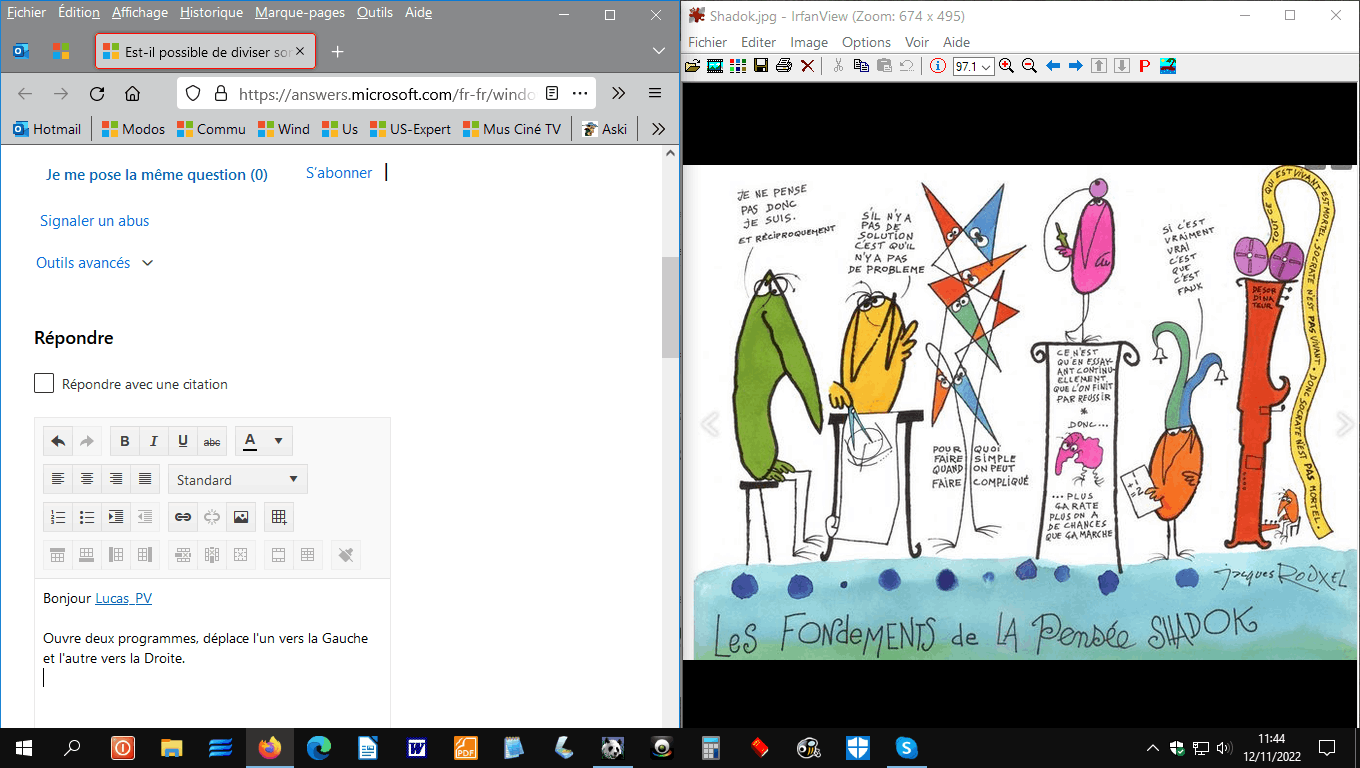
Task: Open Windows Start menu
Action: pos(23,747)
